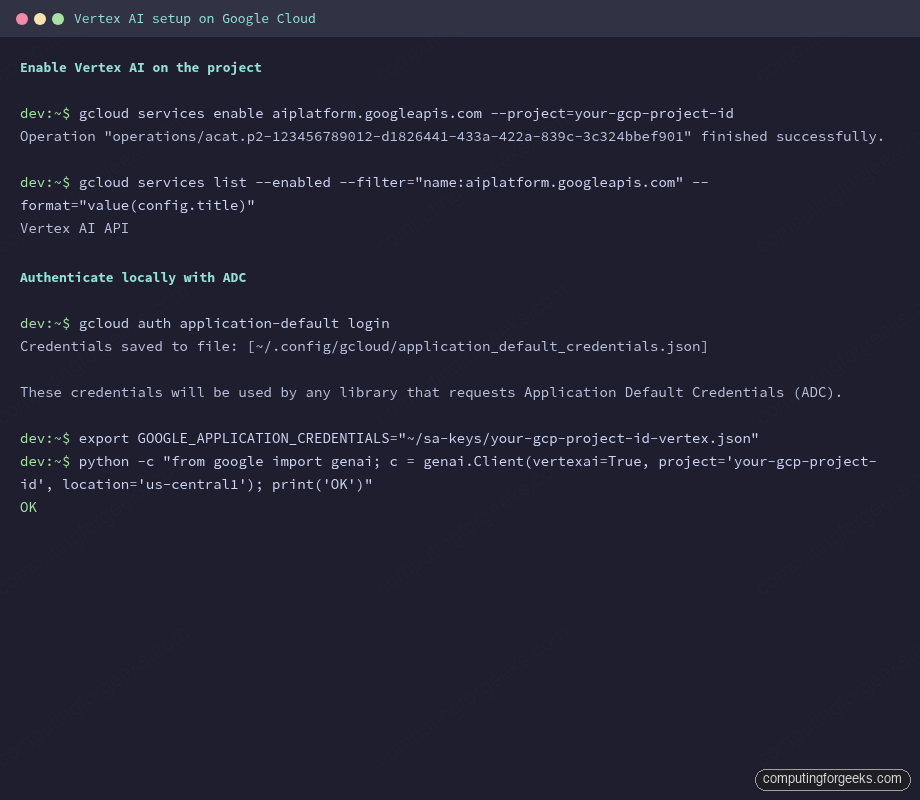Click the 'Operation ... finished successfully.' output line

[x=452, y=137]
